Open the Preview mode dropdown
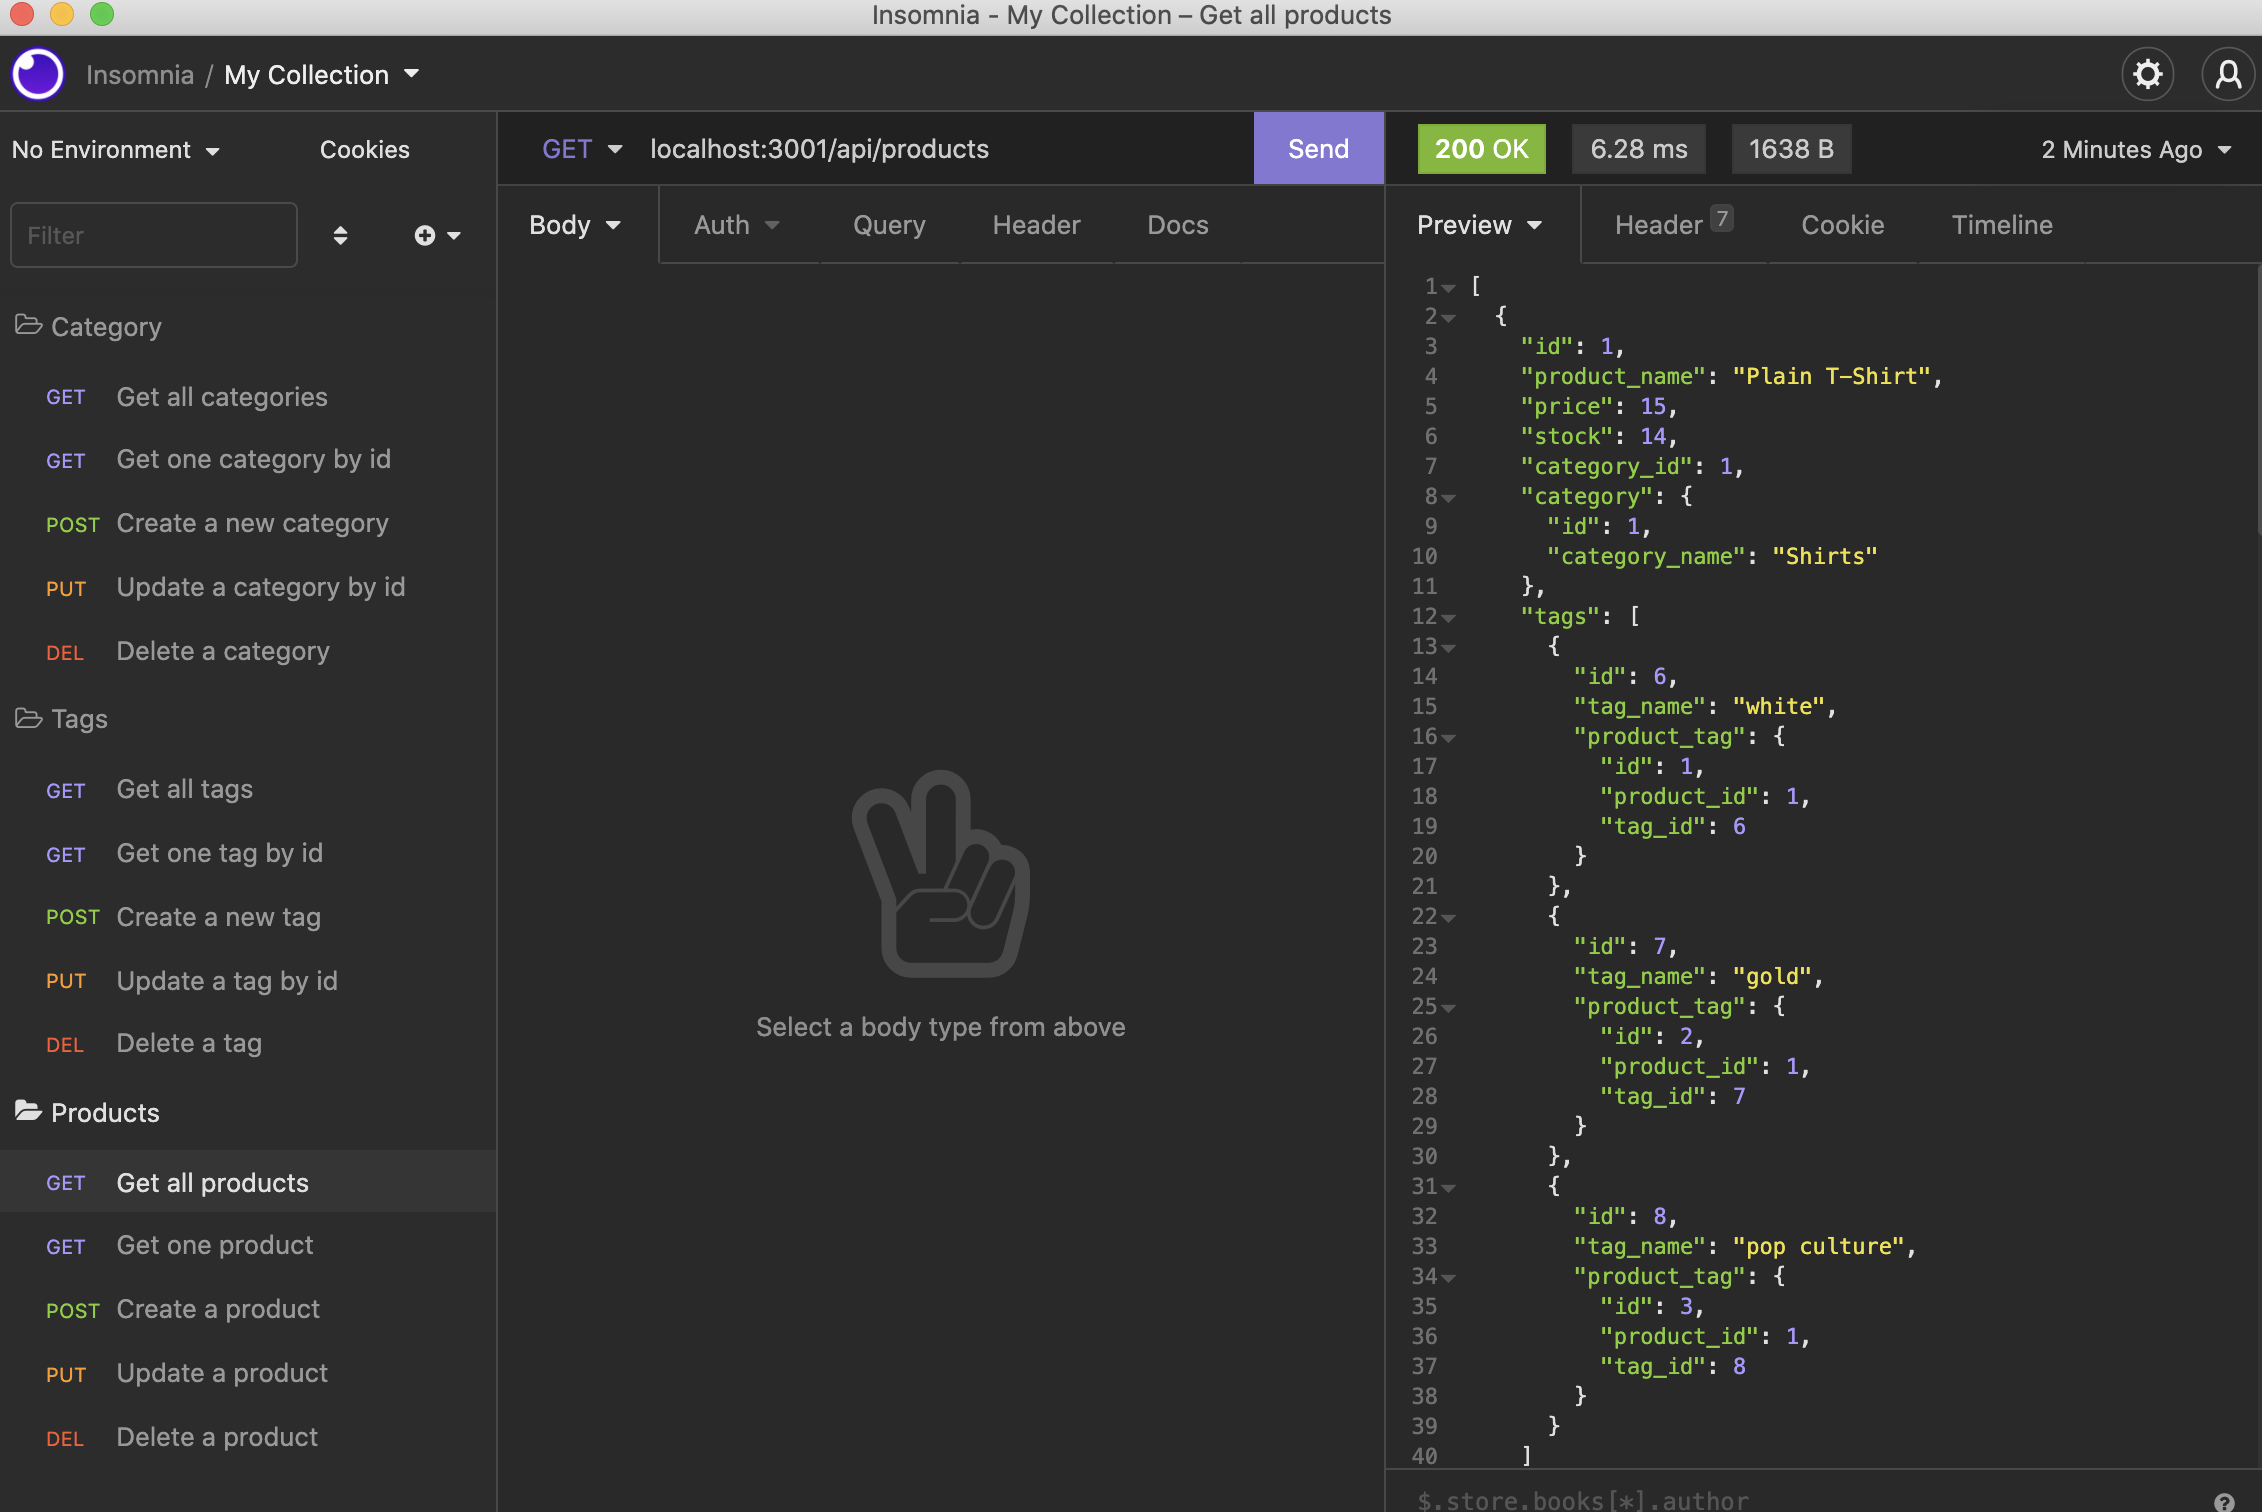Image resolution: width=2262 pixels, height=1512 pixels. [1479, 225]
